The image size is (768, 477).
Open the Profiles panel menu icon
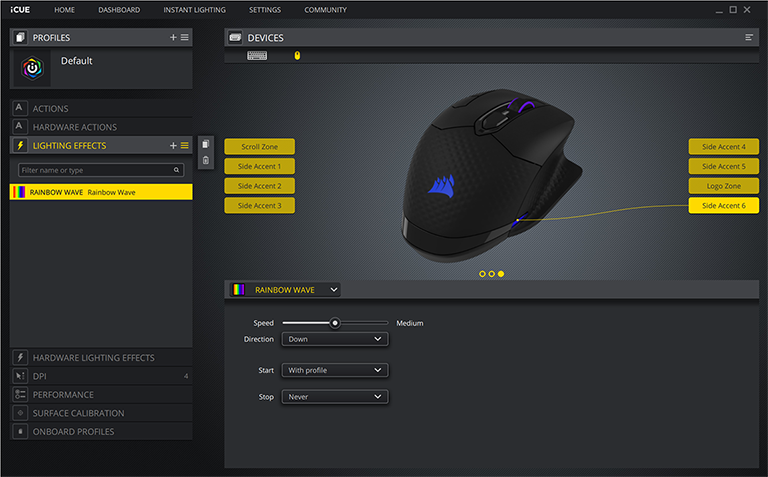(x=185, y=37)
